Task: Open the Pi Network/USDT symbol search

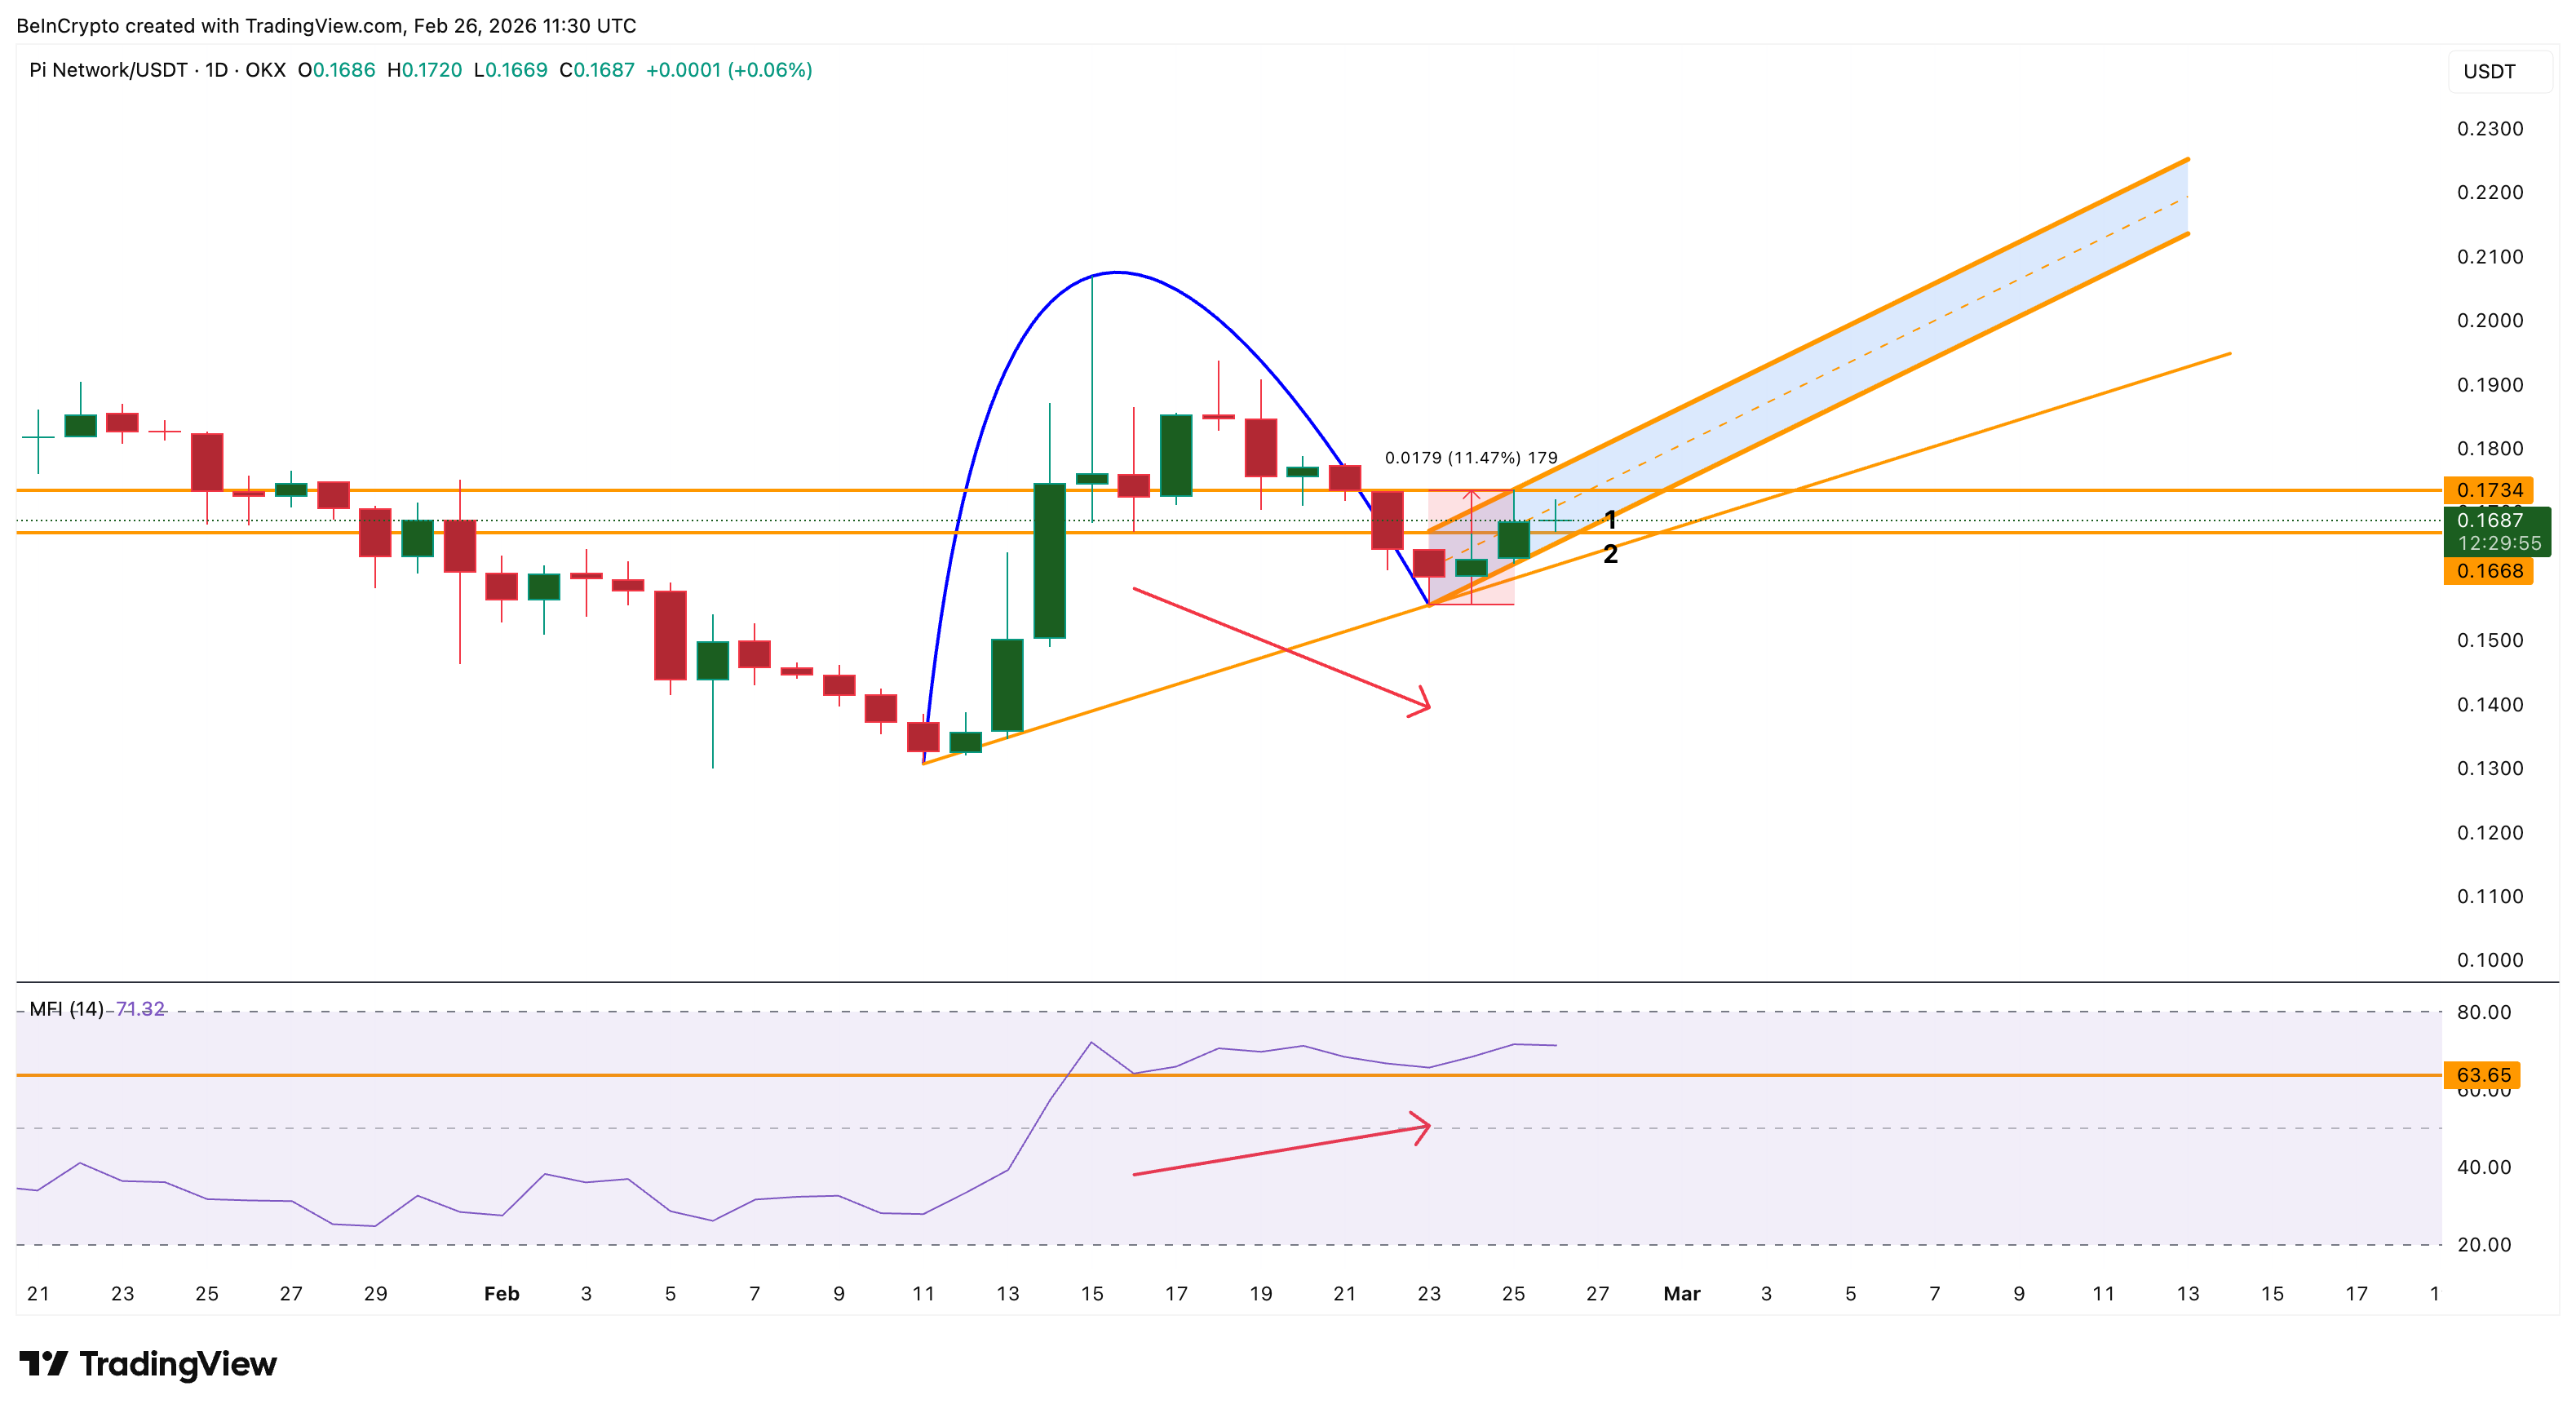Action: point(110,70)
